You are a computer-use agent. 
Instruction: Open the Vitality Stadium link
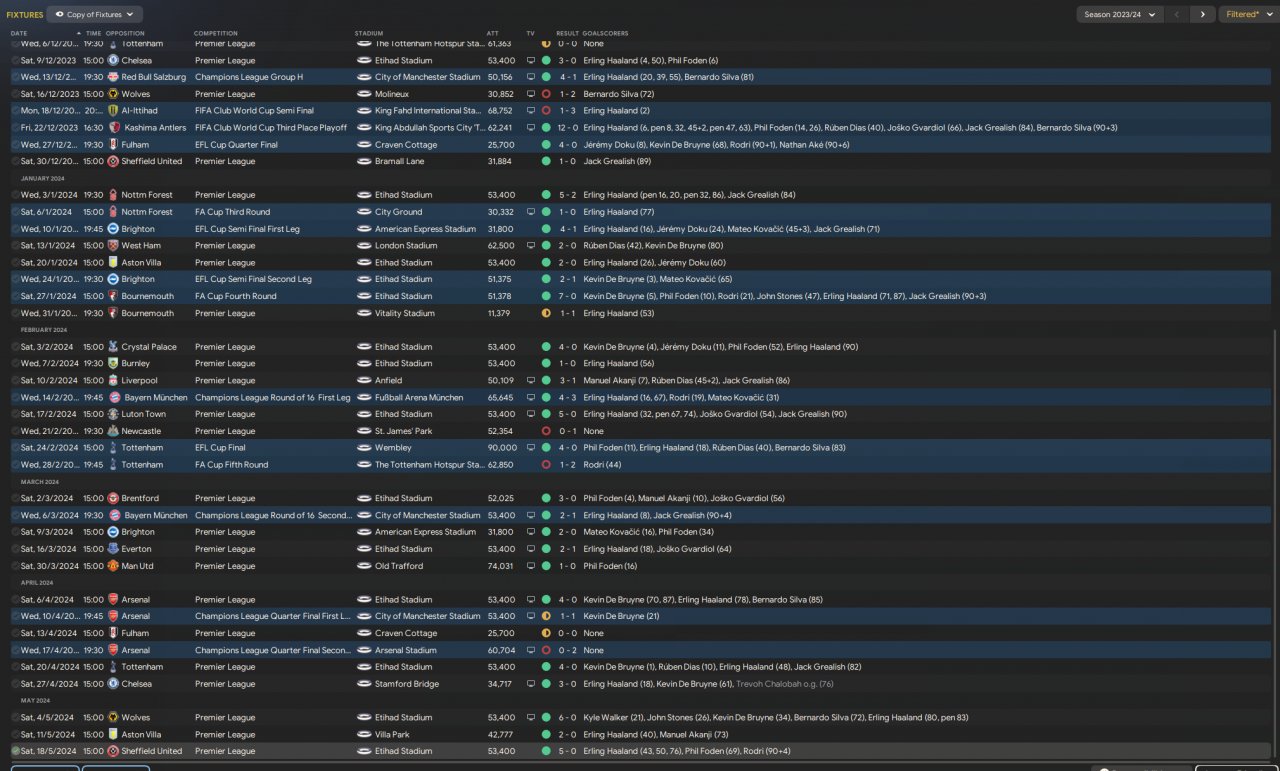click(x=405, y=313)
